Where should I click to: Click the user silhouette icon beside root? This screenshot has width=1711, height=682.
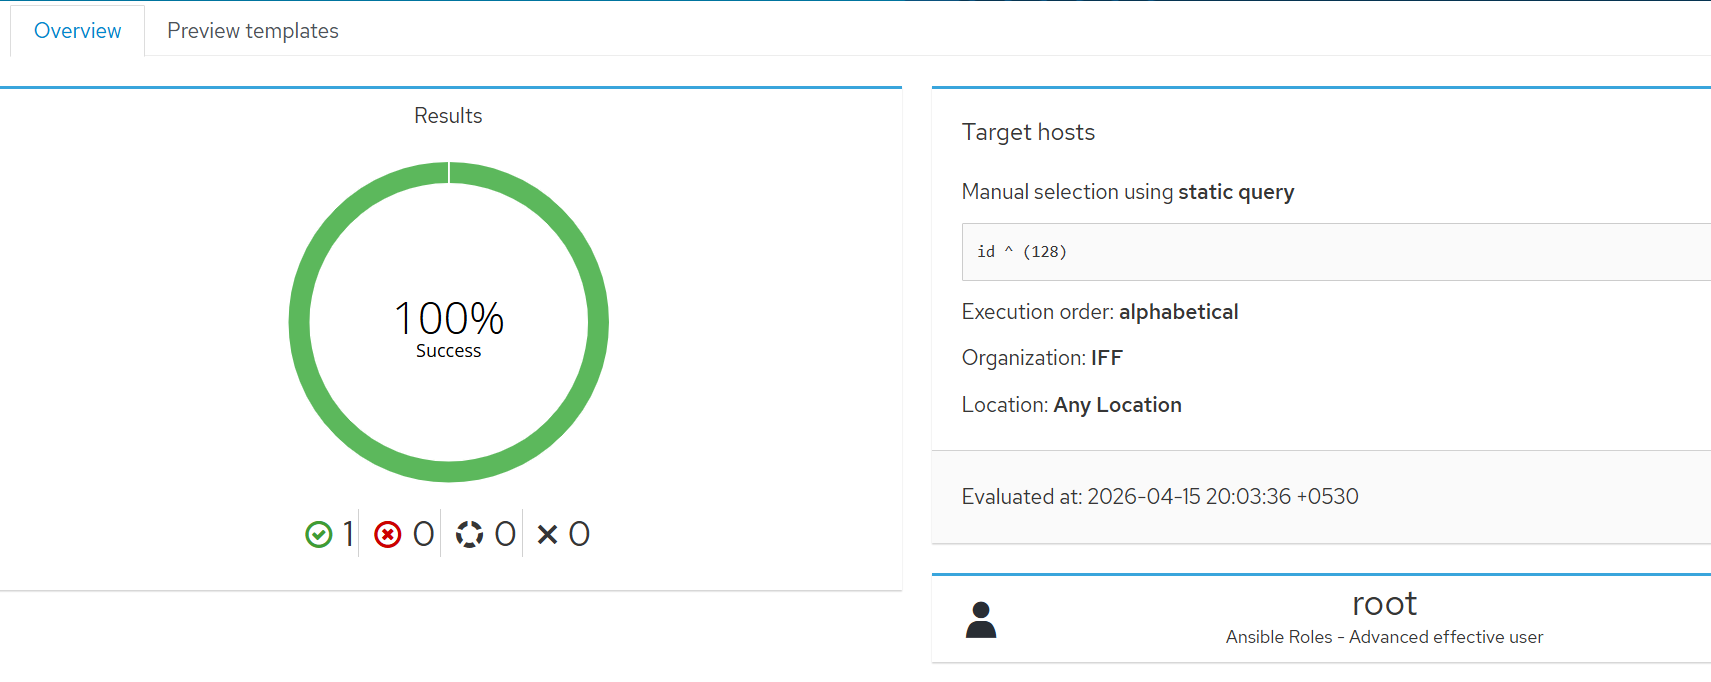tap(981, 620)
